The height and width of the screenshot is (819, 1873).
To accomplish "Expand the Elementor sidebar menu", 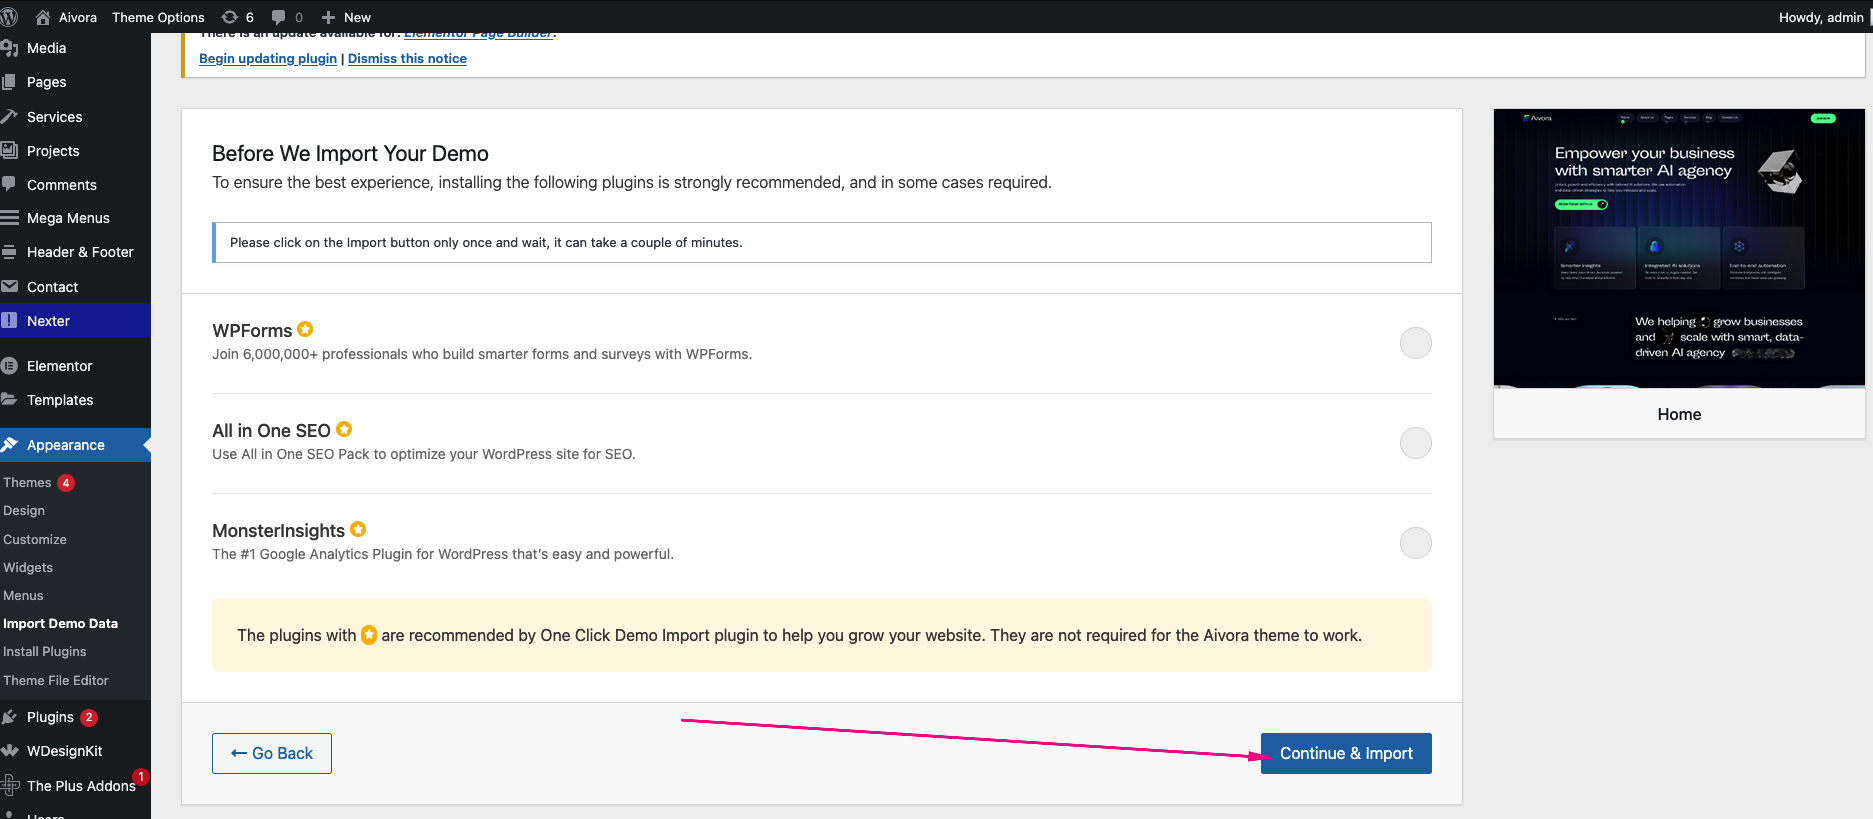I will [59, 366].
